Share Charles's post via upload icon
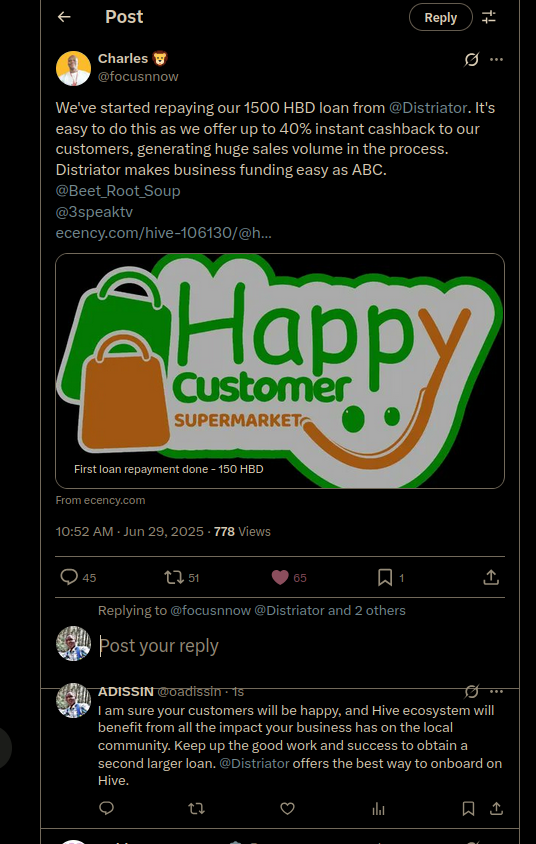The image size is (536, 844). click(x=491, y=578)
